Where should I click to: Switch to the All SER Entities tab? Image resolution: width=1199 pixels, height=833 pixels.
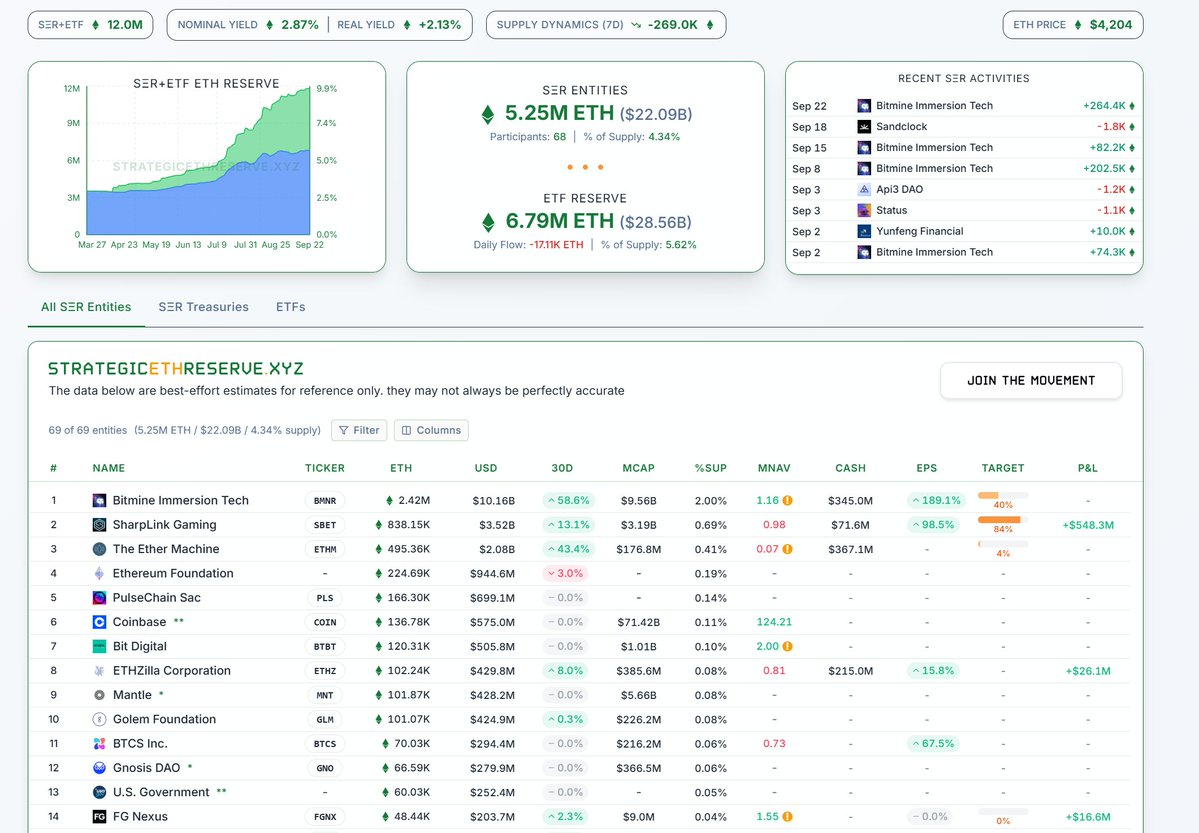86,307
